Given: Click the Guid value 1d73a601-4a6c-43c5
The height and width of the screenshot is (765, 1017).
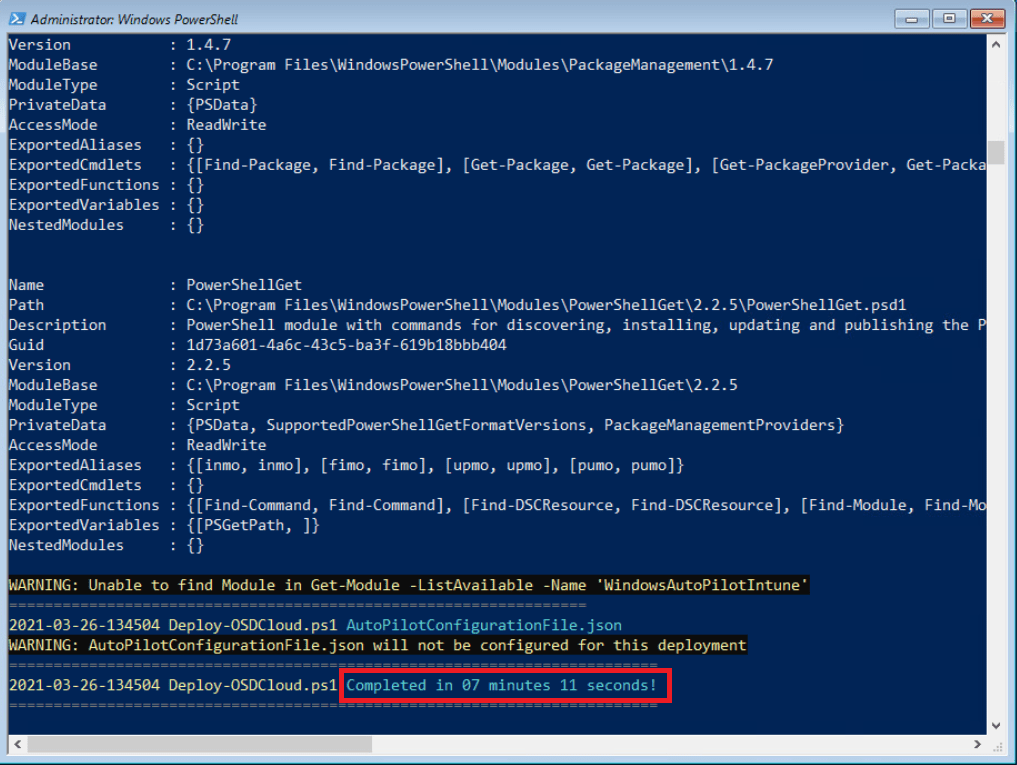Looking at the screenshot, I should [346, 345].
